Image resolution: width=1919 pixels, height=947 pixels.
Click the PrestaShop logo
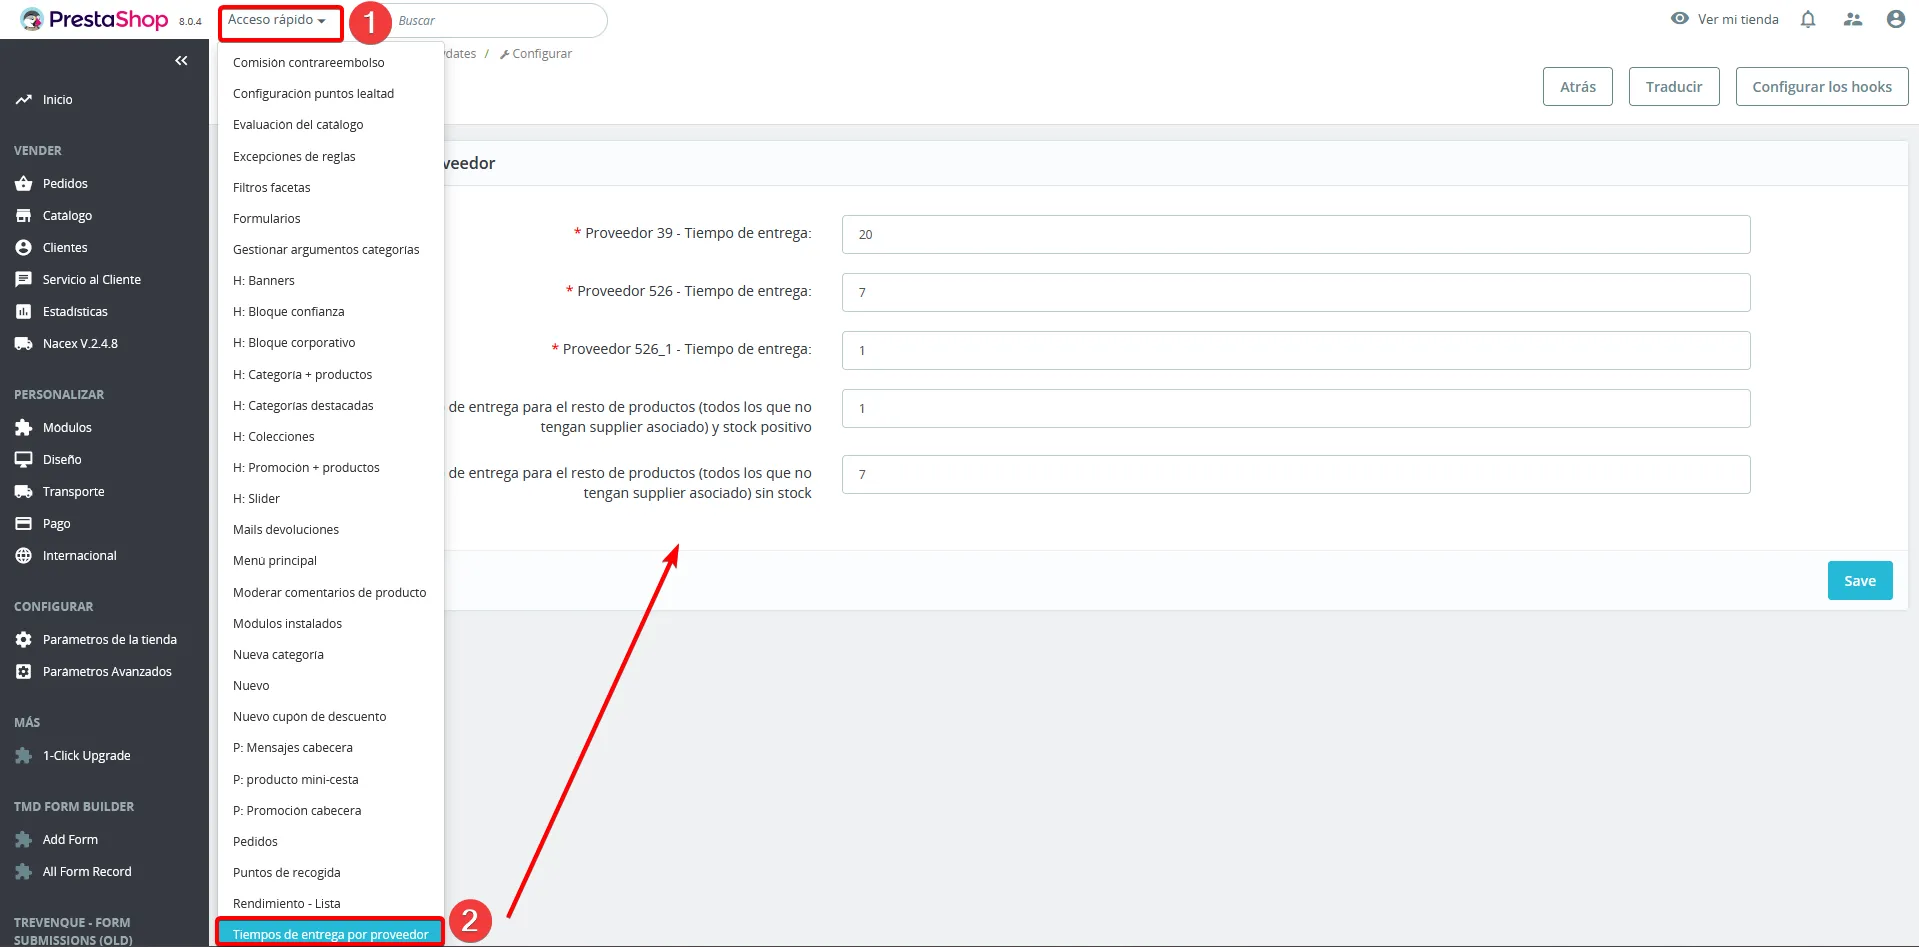(x=94, y=19)
